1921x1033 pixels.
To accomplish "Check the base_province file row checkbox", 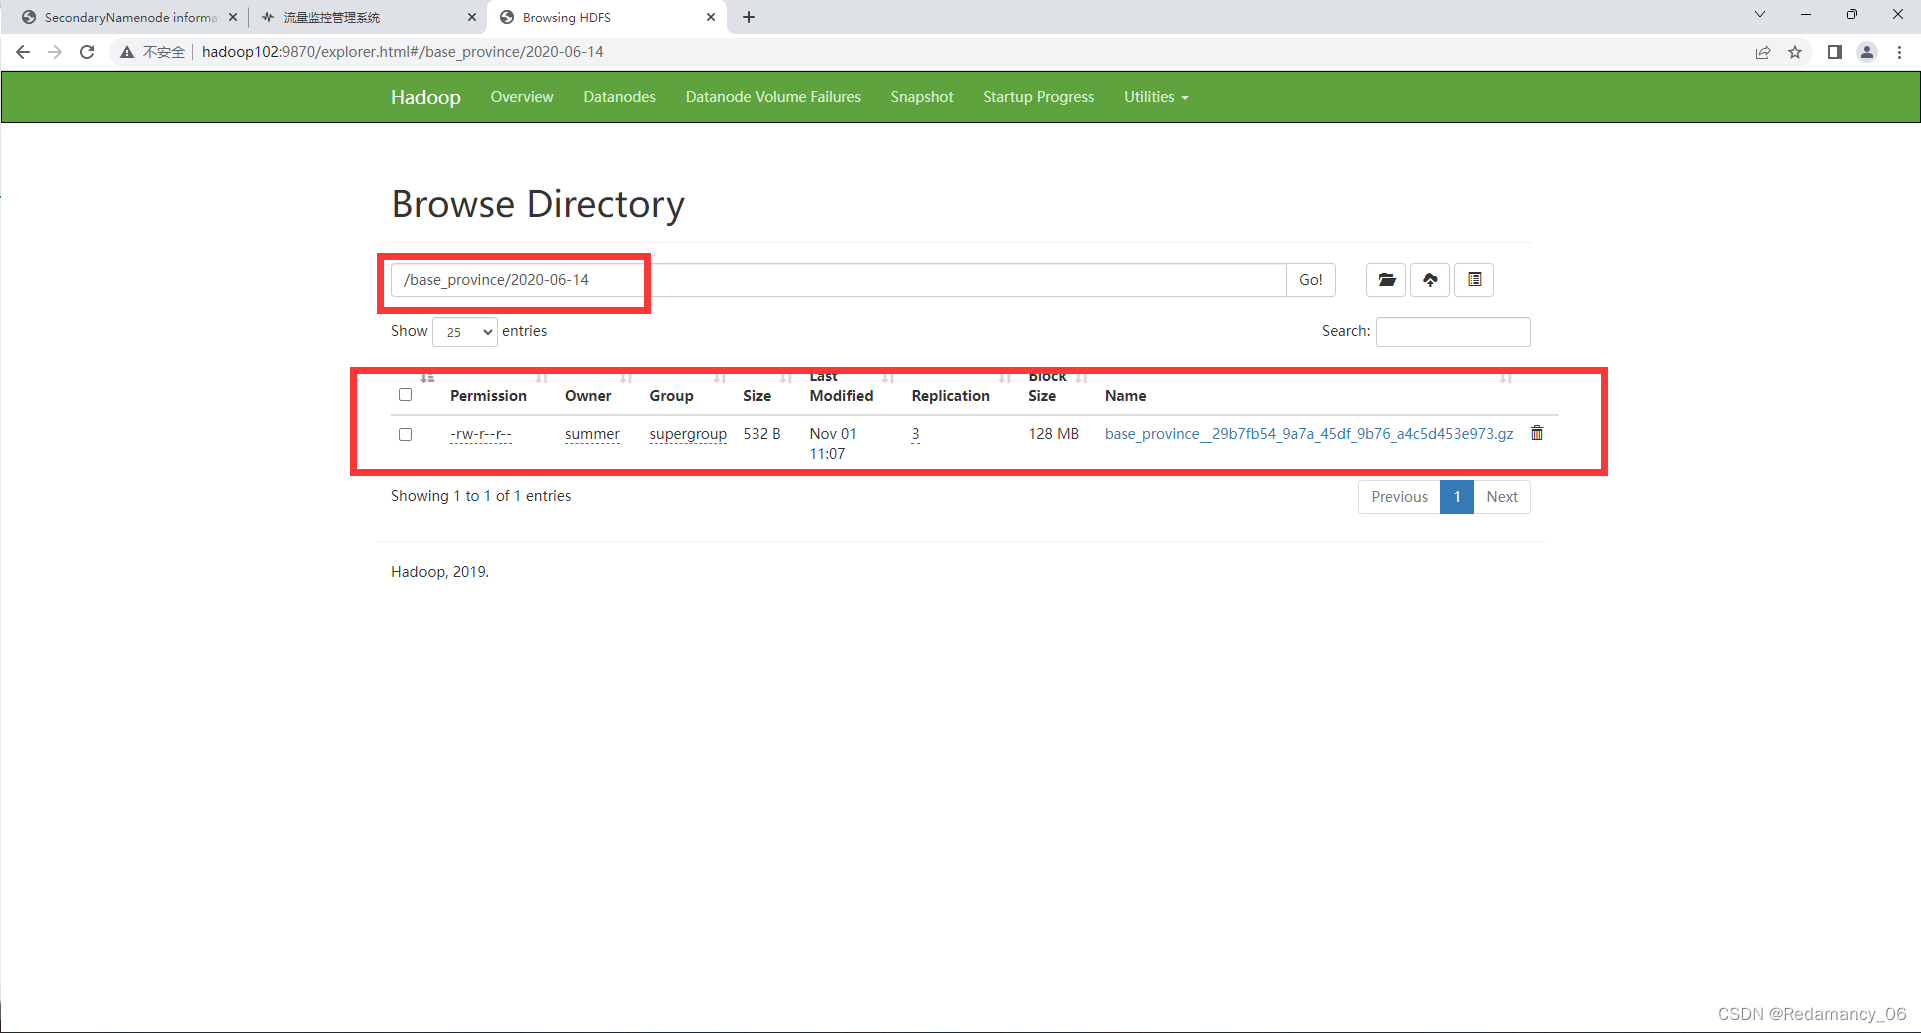I will point(405,435).
